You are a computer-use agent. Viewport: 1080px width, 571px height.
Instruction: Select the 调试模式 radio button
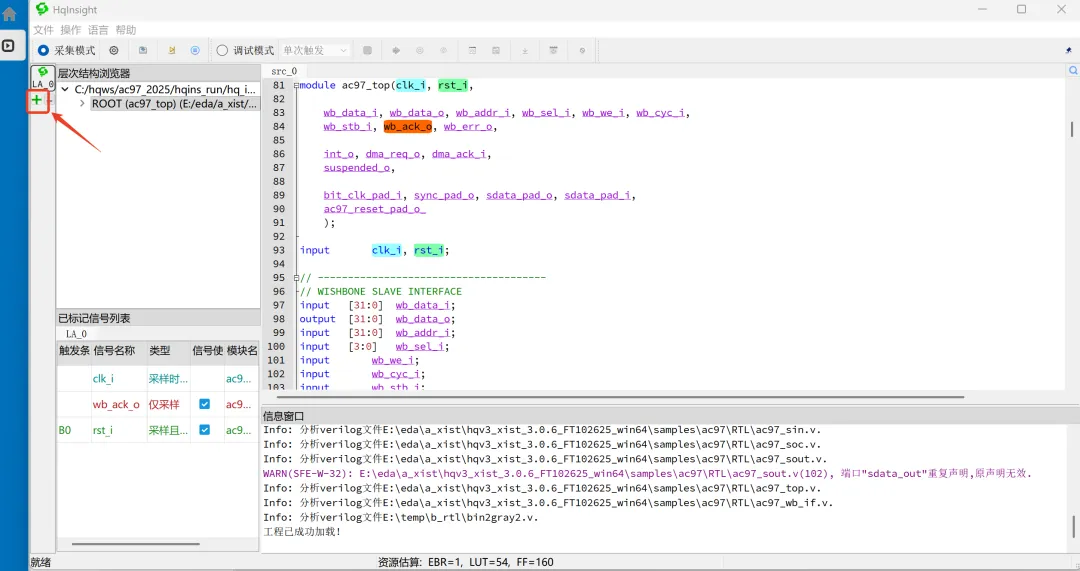(x=222, y=50)
